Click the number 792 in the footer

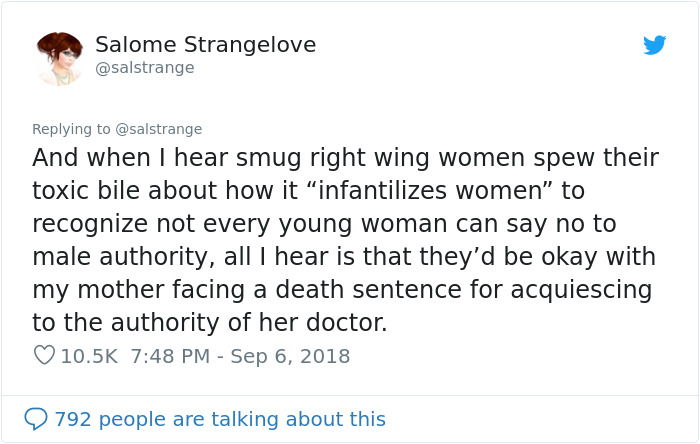click(73, 419)
